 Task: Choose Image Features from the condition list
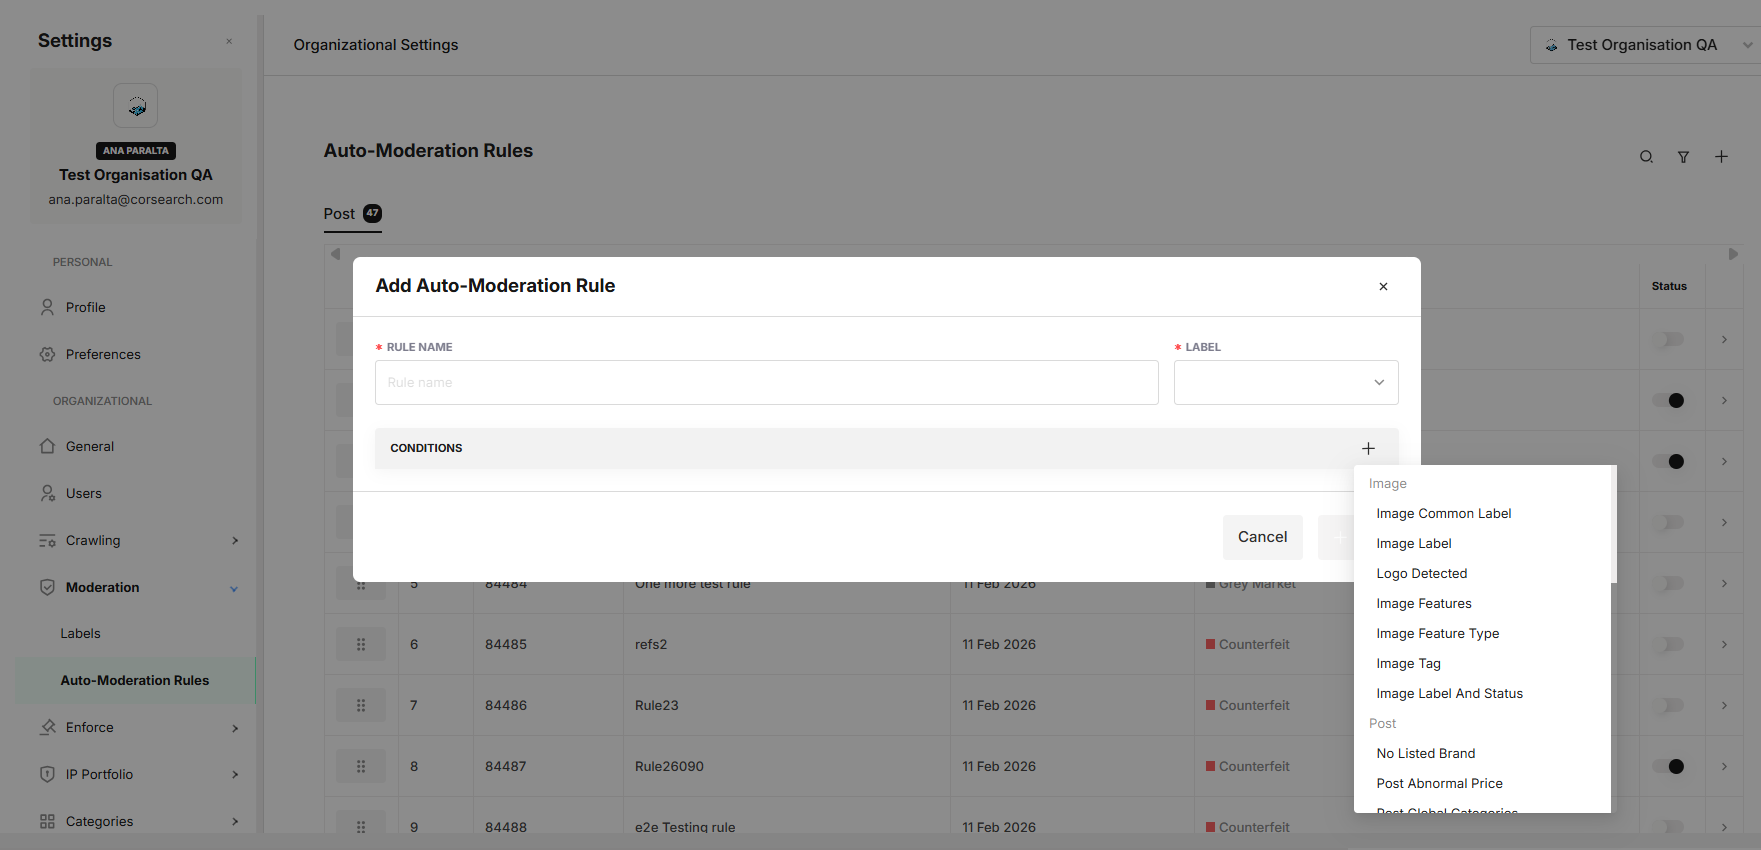(x=1423, y=603)
